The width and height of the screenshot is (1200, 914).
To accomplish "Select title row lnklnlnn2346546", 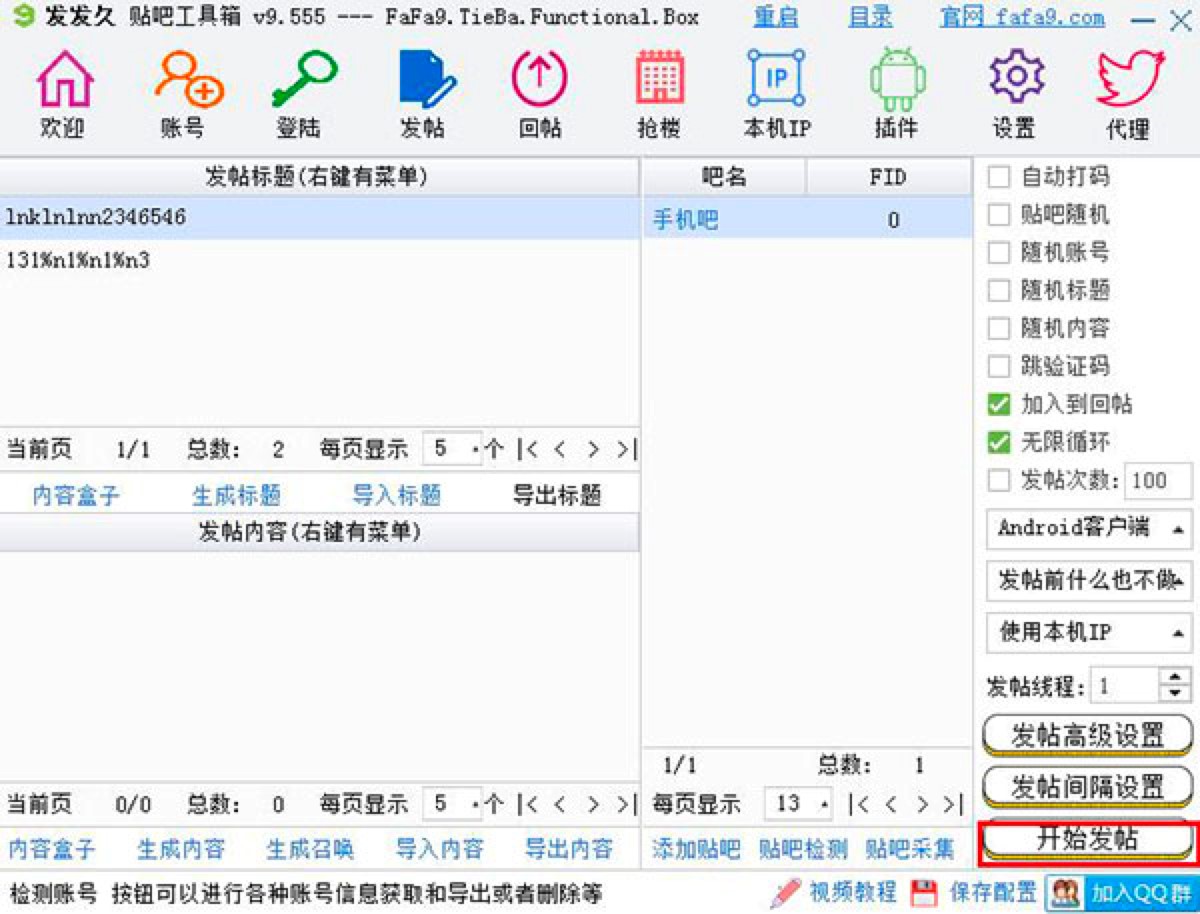I will 319,217.
